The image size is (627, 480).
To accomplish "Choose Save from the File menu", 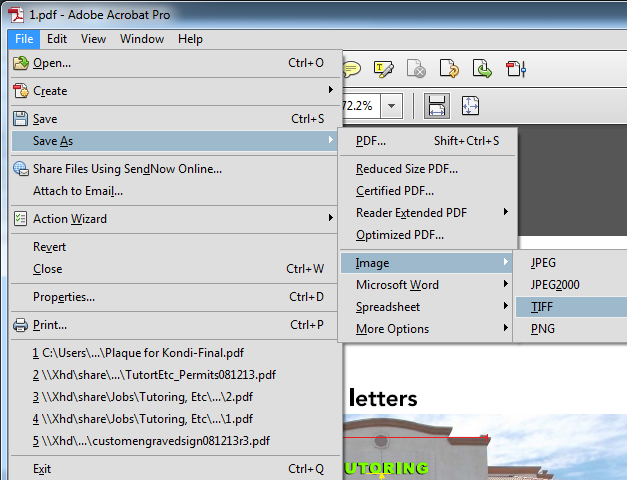I will [x=174, y=119].
